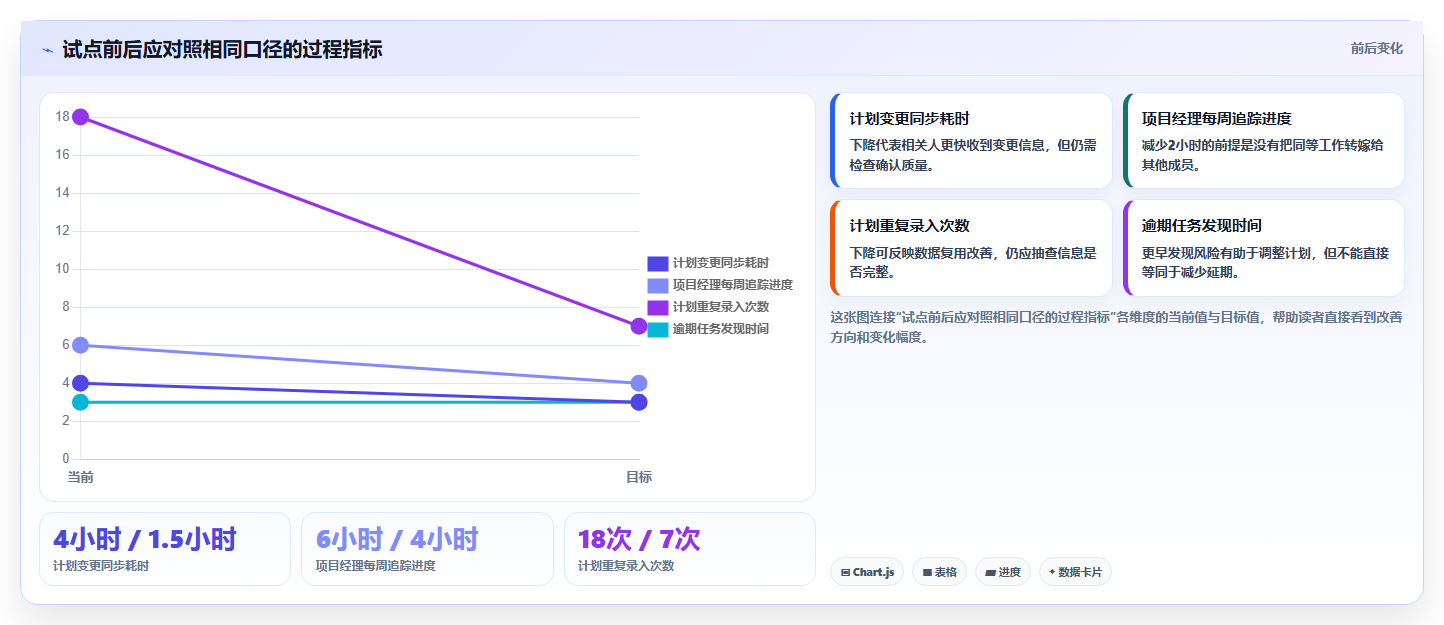Click the 6小时 / 4小时 stat value
The image size is (1444, 625).
397,539
